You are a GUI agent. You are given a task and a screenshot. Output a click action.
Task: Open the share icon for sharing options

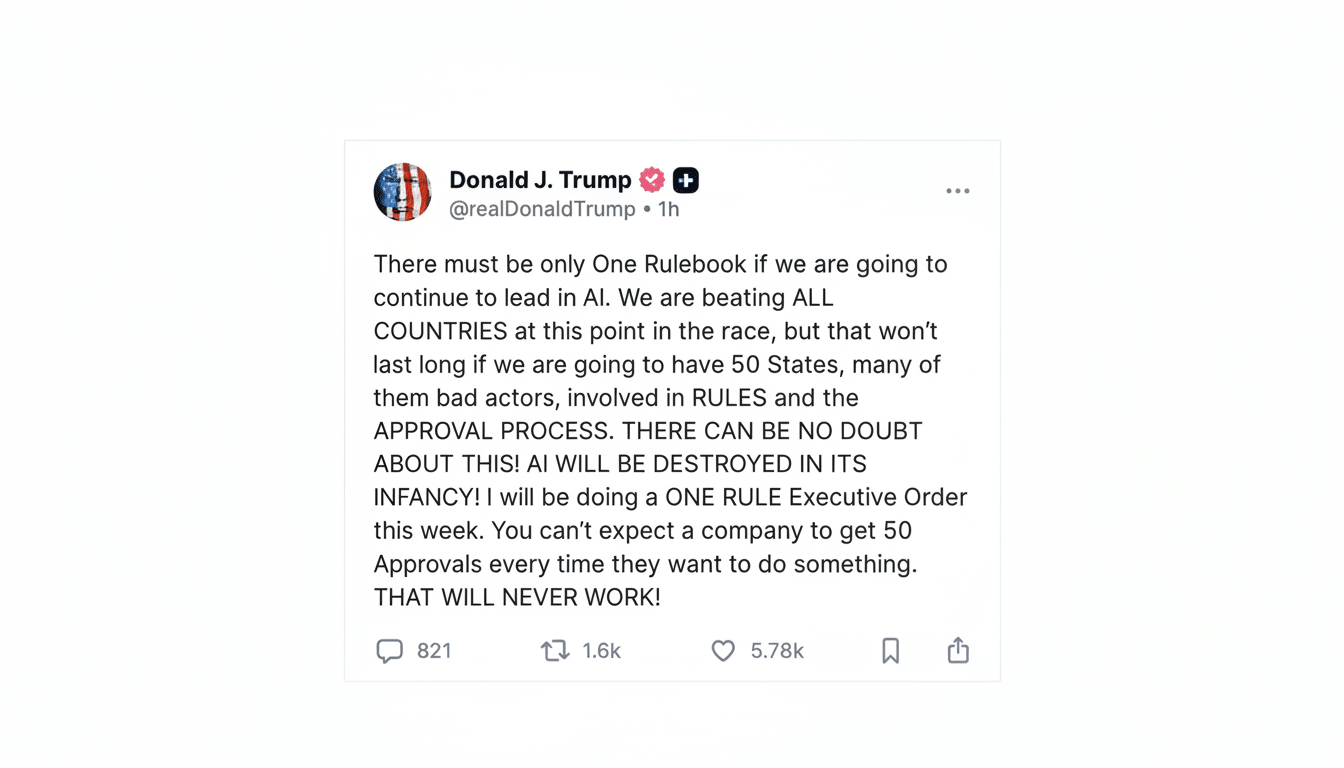[957, 650]
